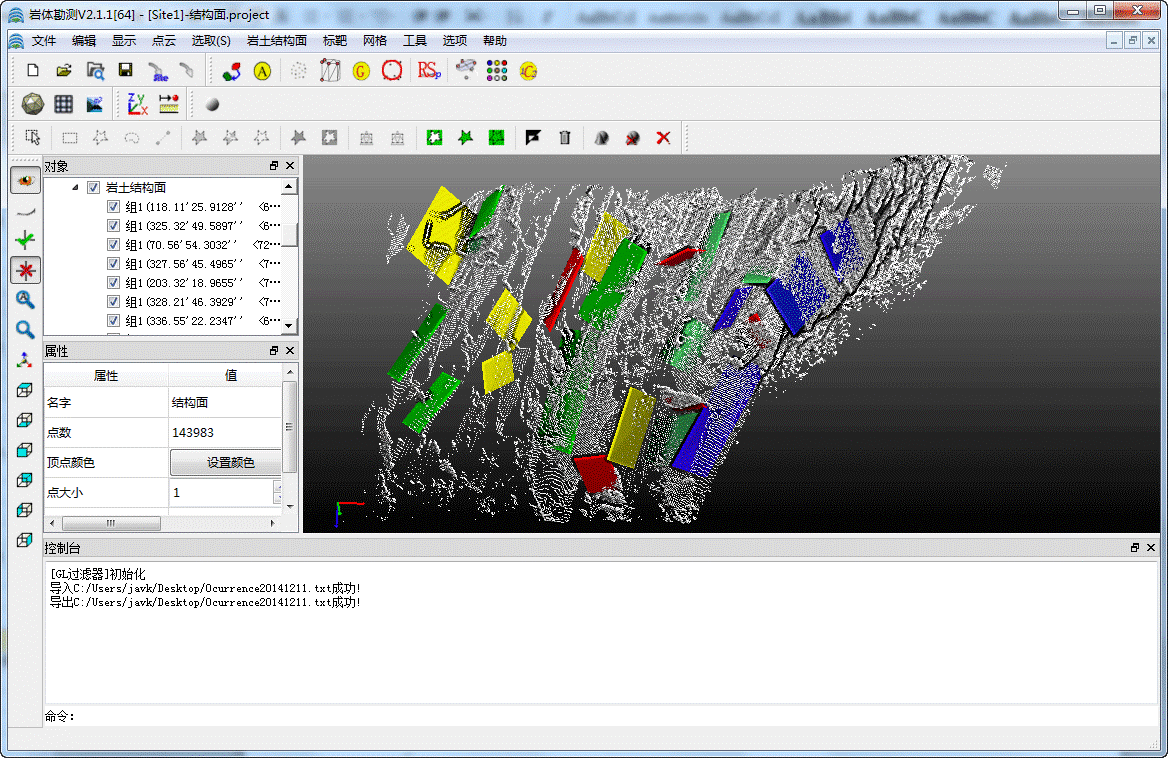Click the 命令 command input field
Viewport: 1168px width, 758px height.
(600, 716)
